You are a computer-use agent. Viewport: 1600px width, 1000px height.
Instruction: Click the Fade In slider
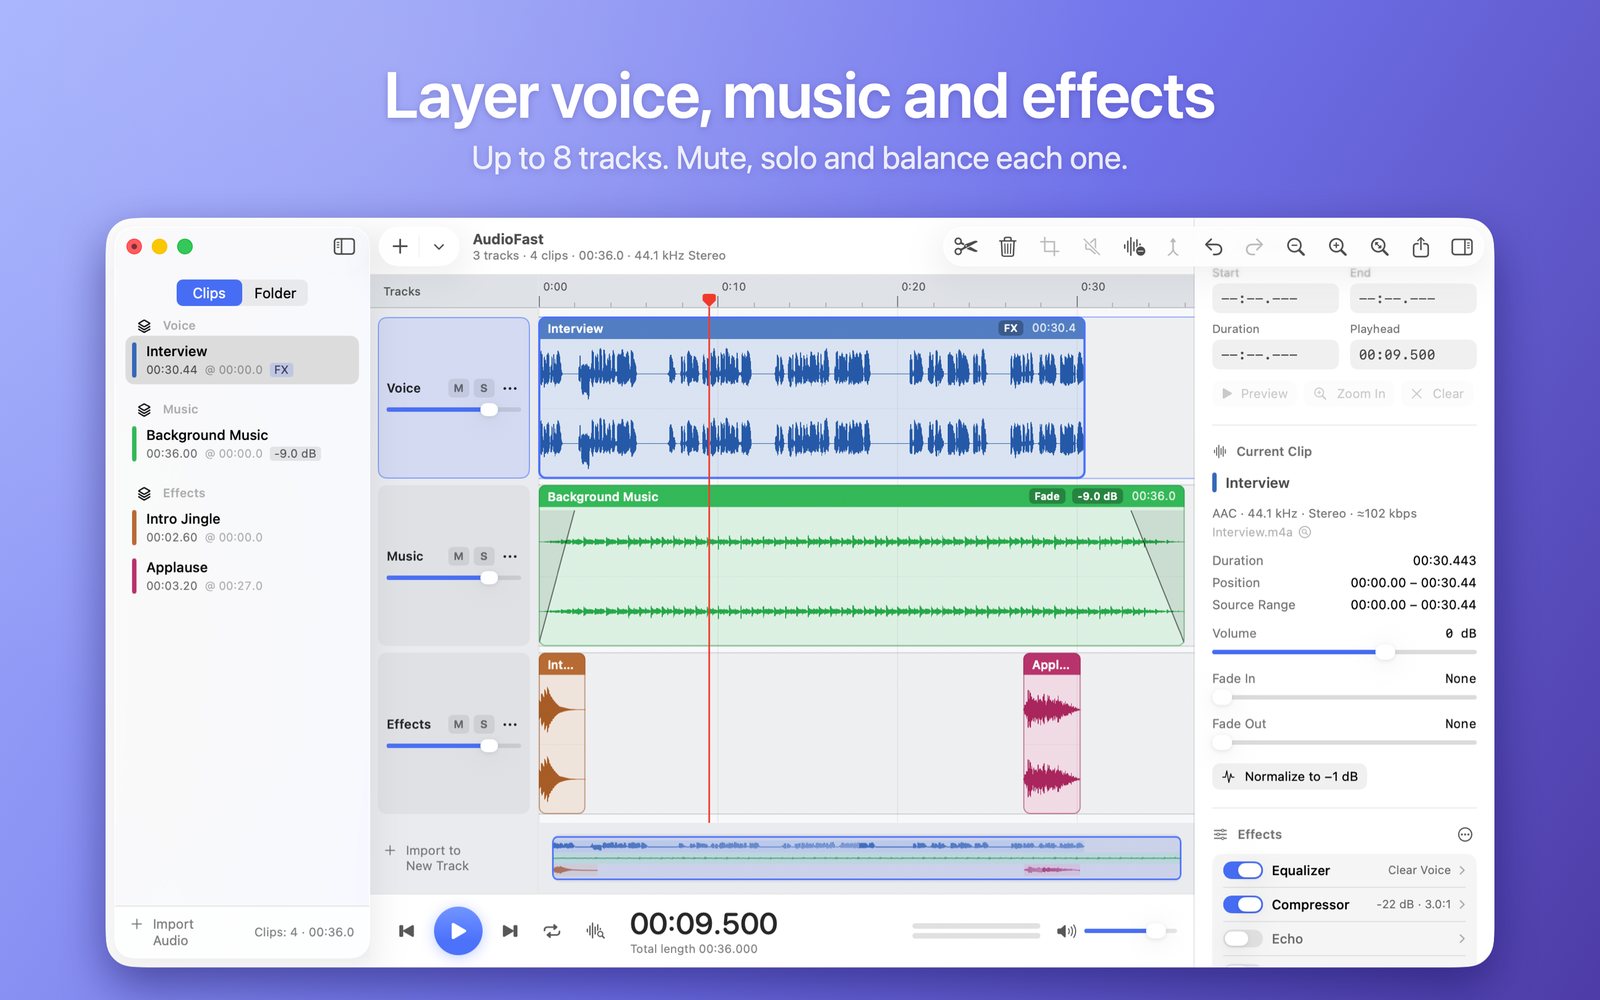click(x=1344, y=697)
